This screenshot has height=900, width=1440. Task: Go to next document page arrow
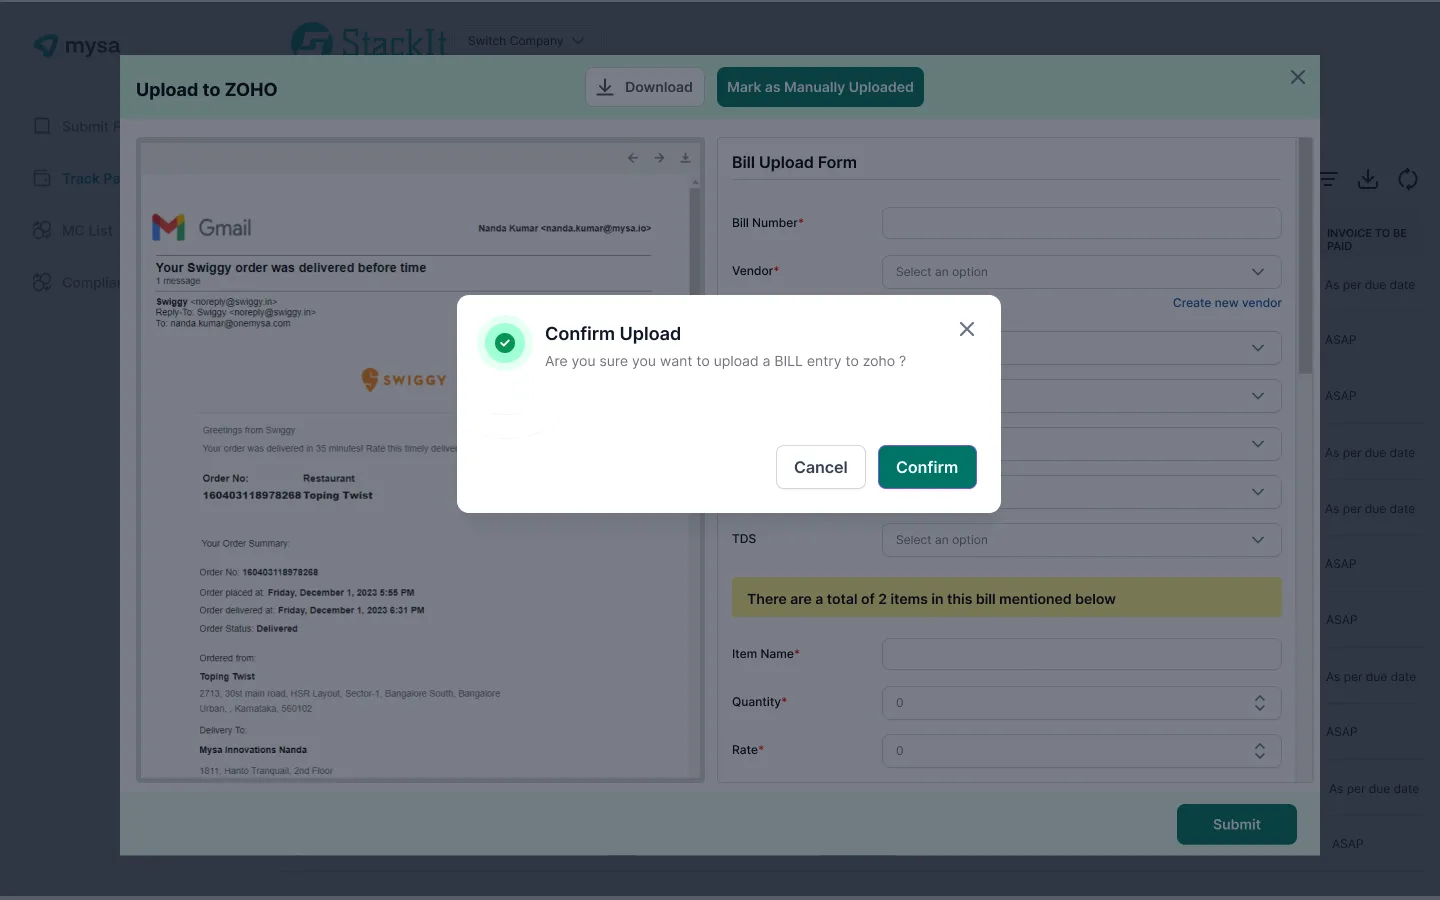coord(659,158)
